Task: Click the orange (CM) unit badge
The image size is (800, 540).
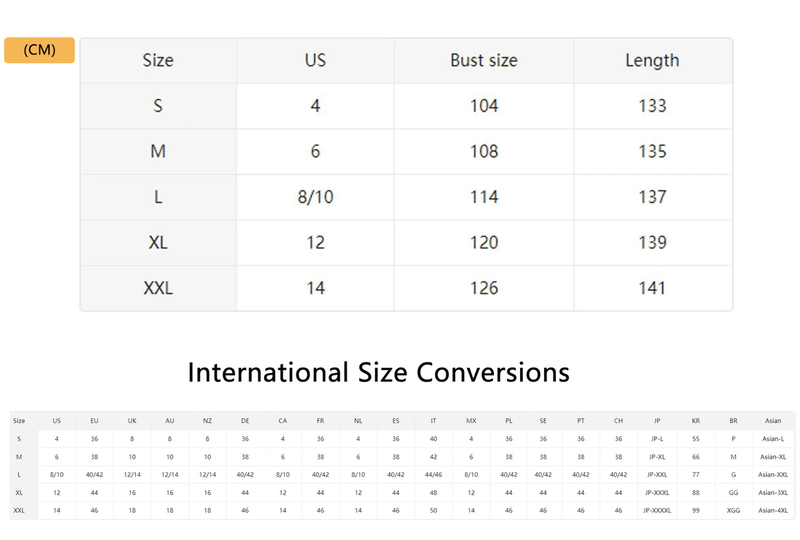Action: click(39, 50)
